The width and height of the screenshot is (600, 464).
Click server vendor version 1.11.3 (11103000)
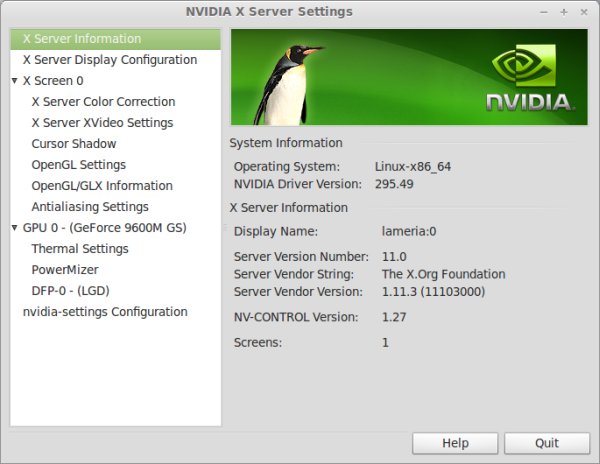coord(434,292)
